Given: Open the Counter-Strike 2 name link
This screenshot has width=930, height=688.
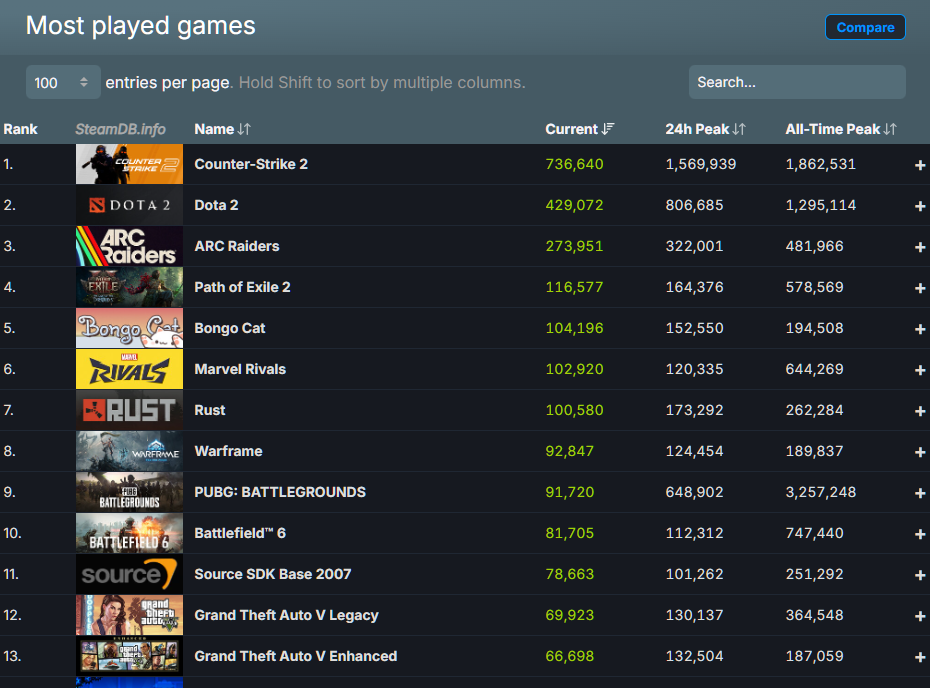Looking at the screenshot, I should point(251,164).
